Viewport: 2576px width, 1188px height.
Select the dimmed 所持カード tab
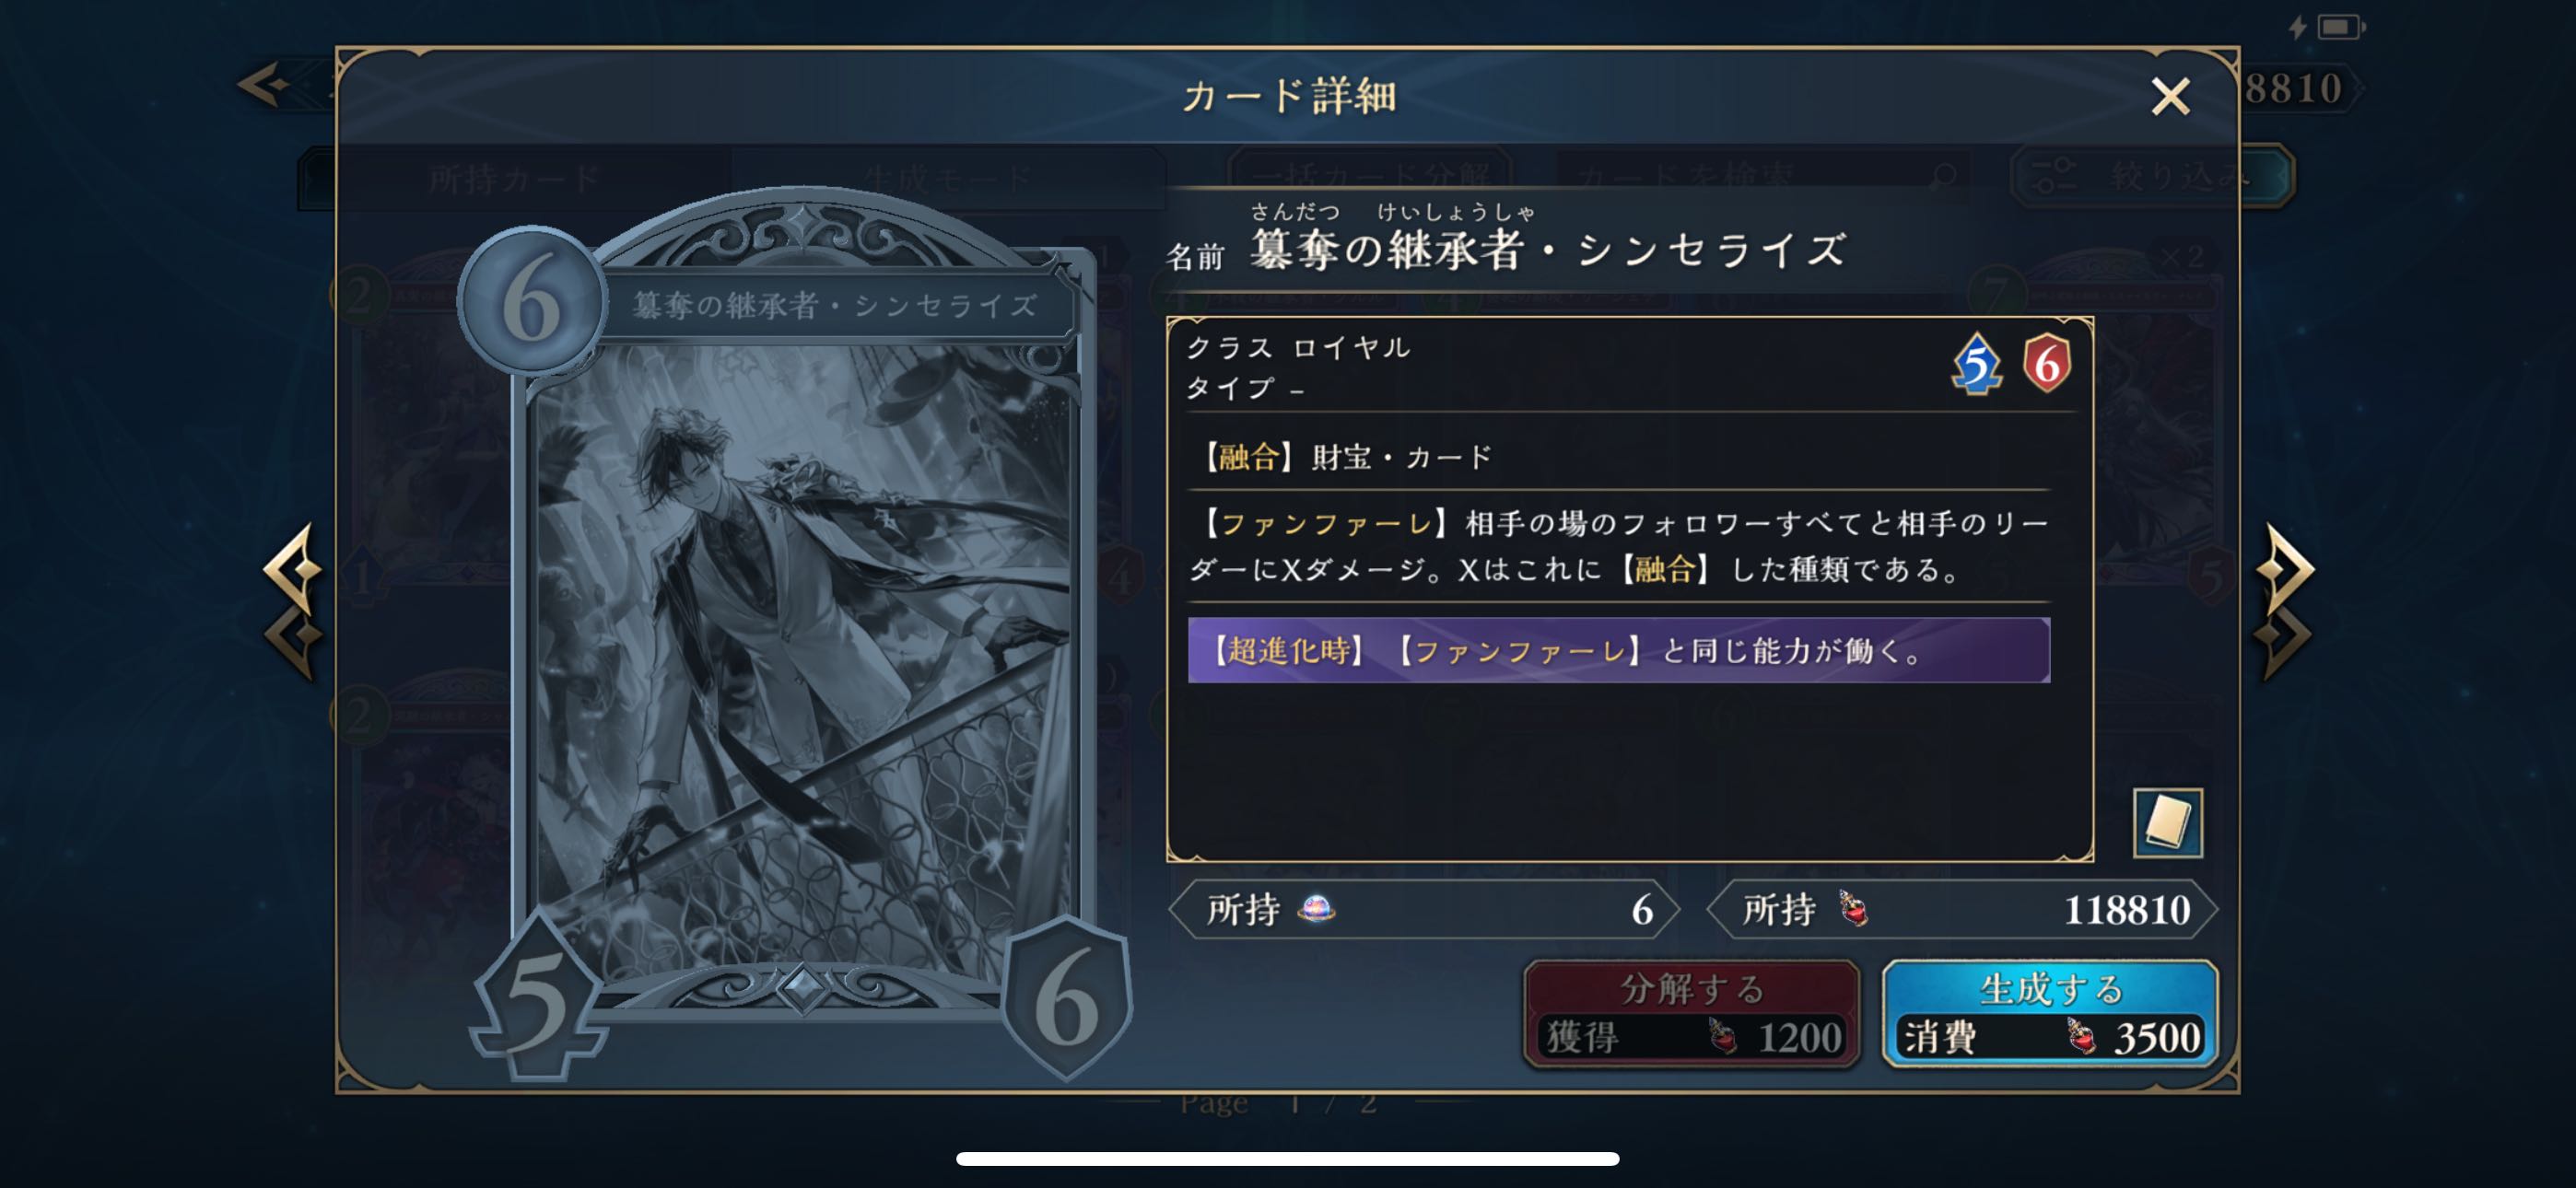pos(515,179)
